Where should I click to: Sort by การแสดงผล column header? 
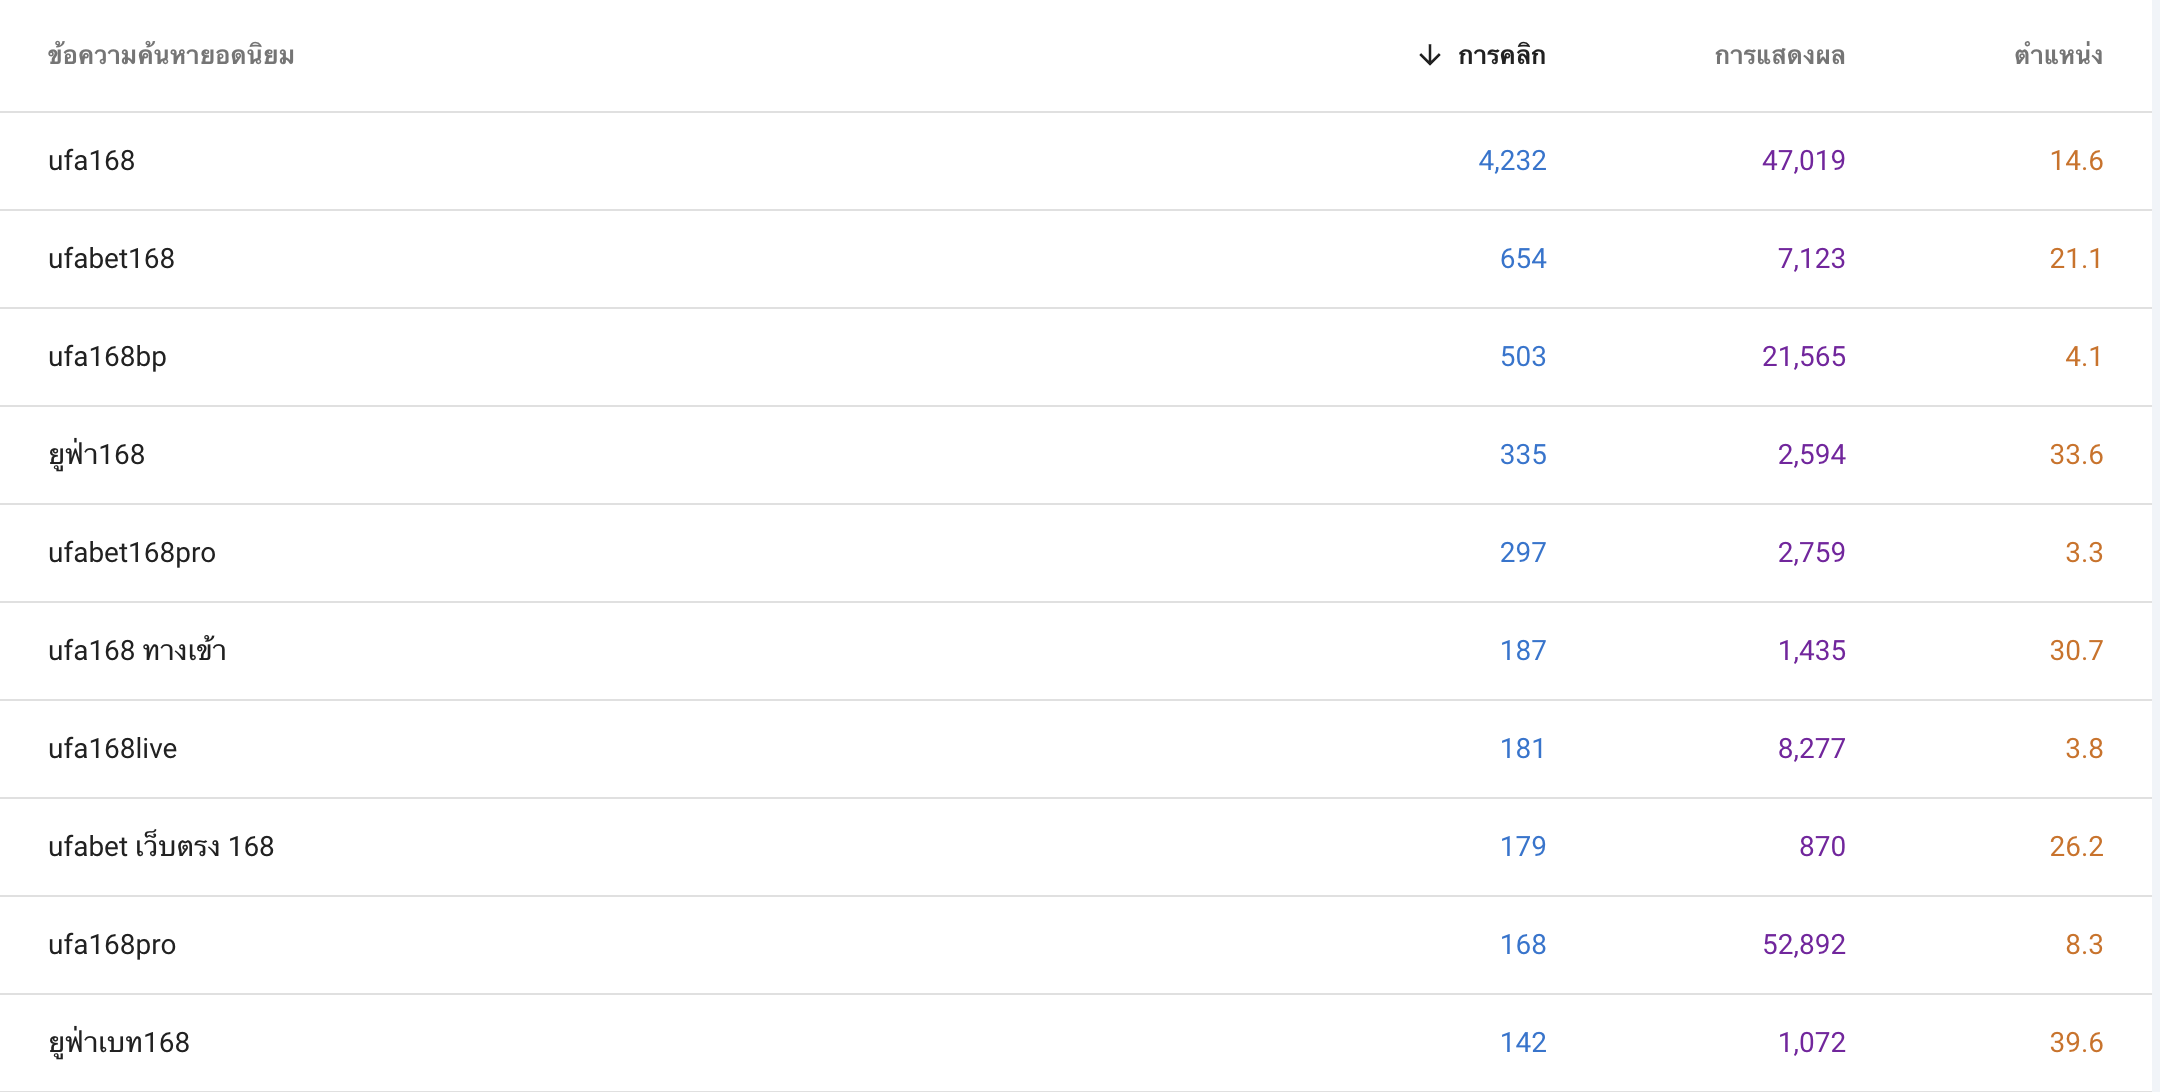(x=1779, y=55)
